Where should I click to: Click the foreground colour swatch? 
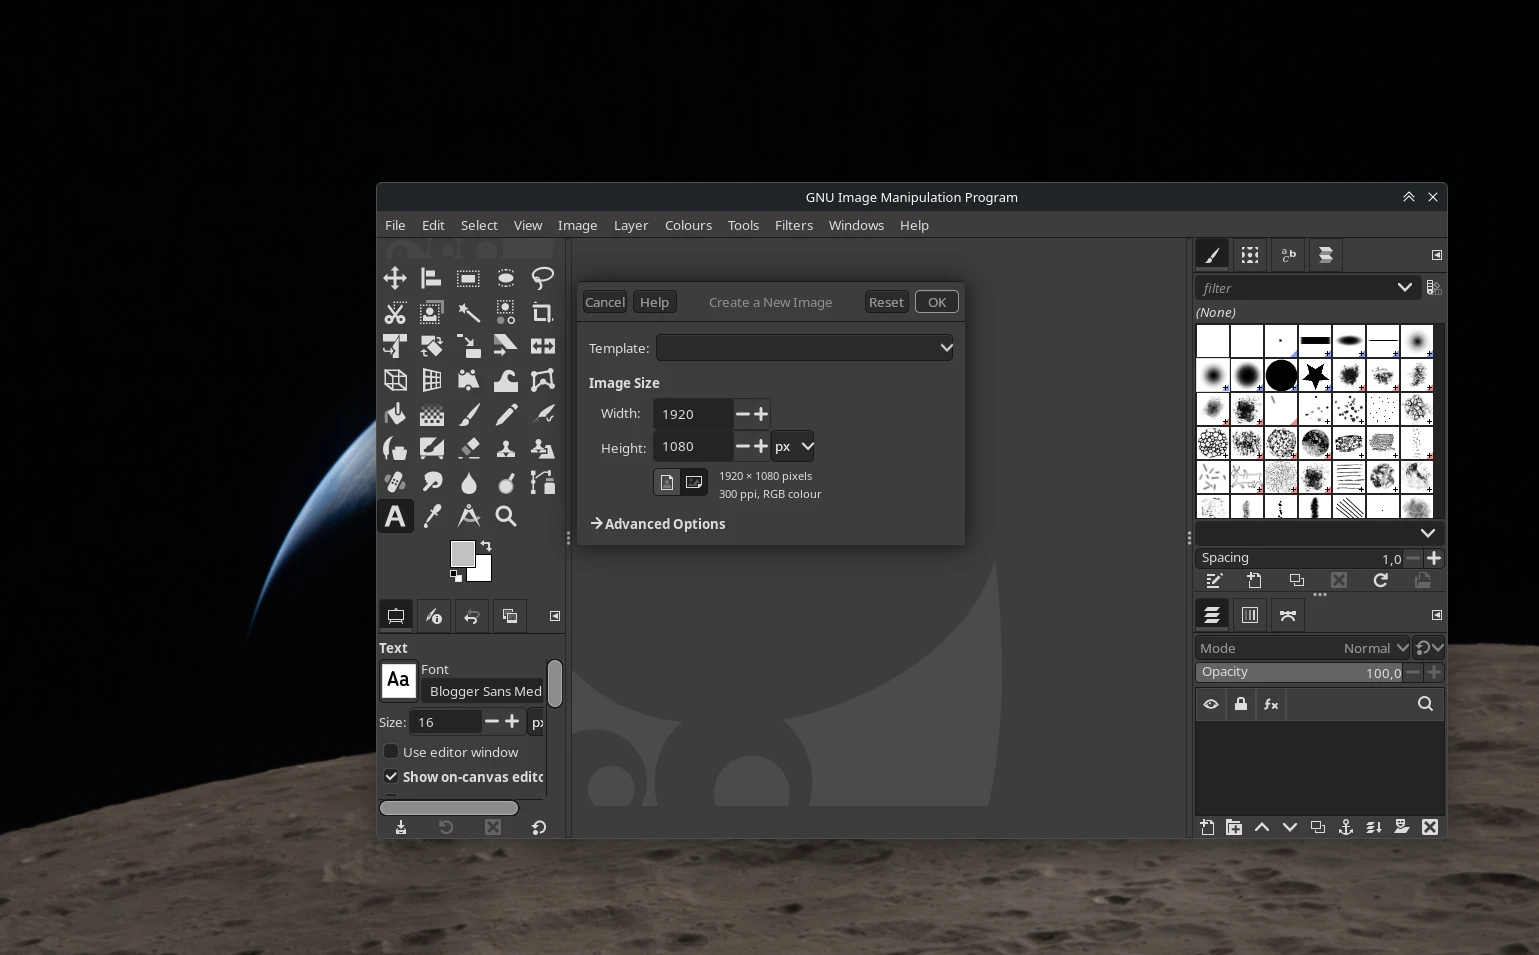tap(462, 554)
